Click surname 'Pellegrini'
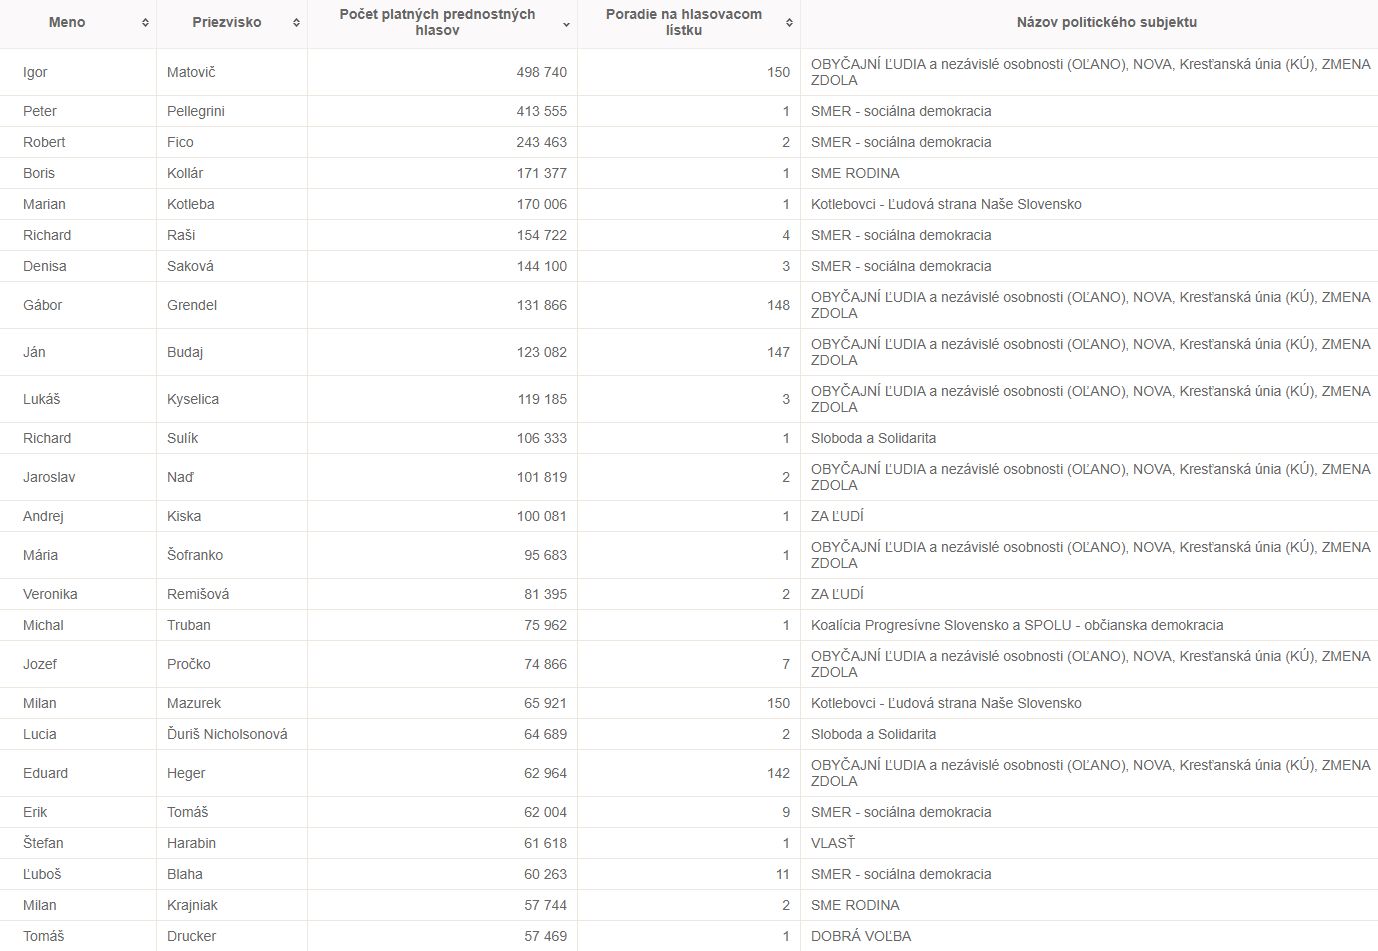This screenshot has height=951, width=1378. pyautogui.click(x=196, y=111)
